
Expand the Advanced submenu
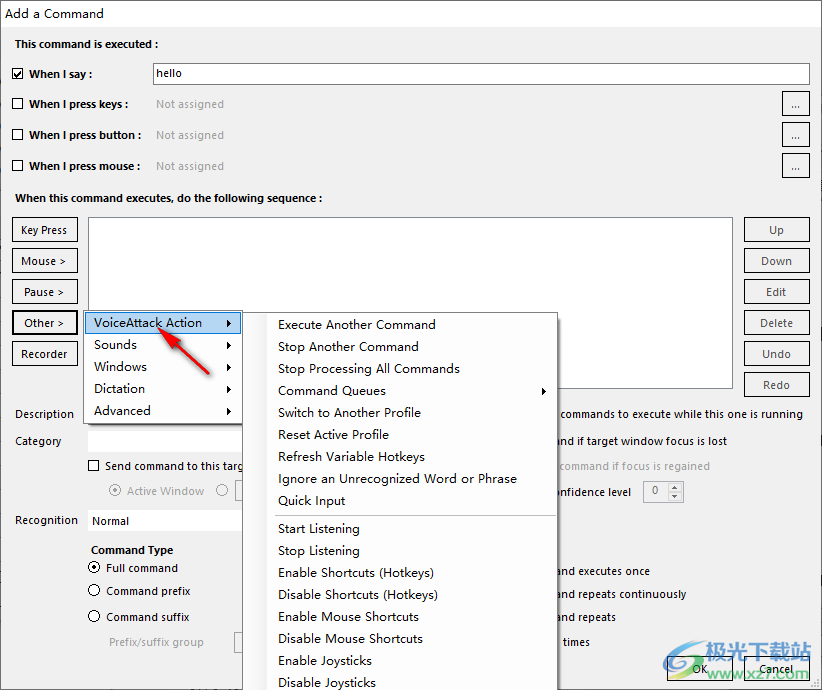click(163, 411)
